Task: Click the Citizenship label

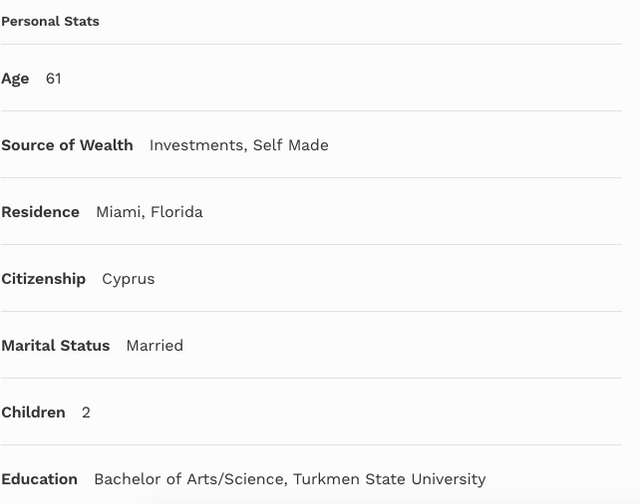Action: coord(43,279)
